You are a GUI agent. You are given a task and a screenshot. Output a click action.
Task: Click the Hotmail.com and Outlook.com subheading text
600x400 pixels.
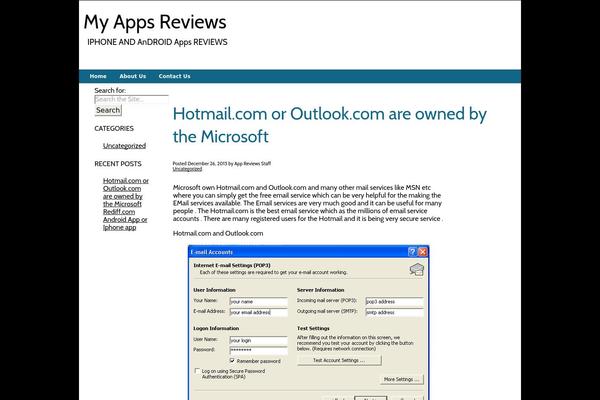pyautogui.click(x=218, y=233)
